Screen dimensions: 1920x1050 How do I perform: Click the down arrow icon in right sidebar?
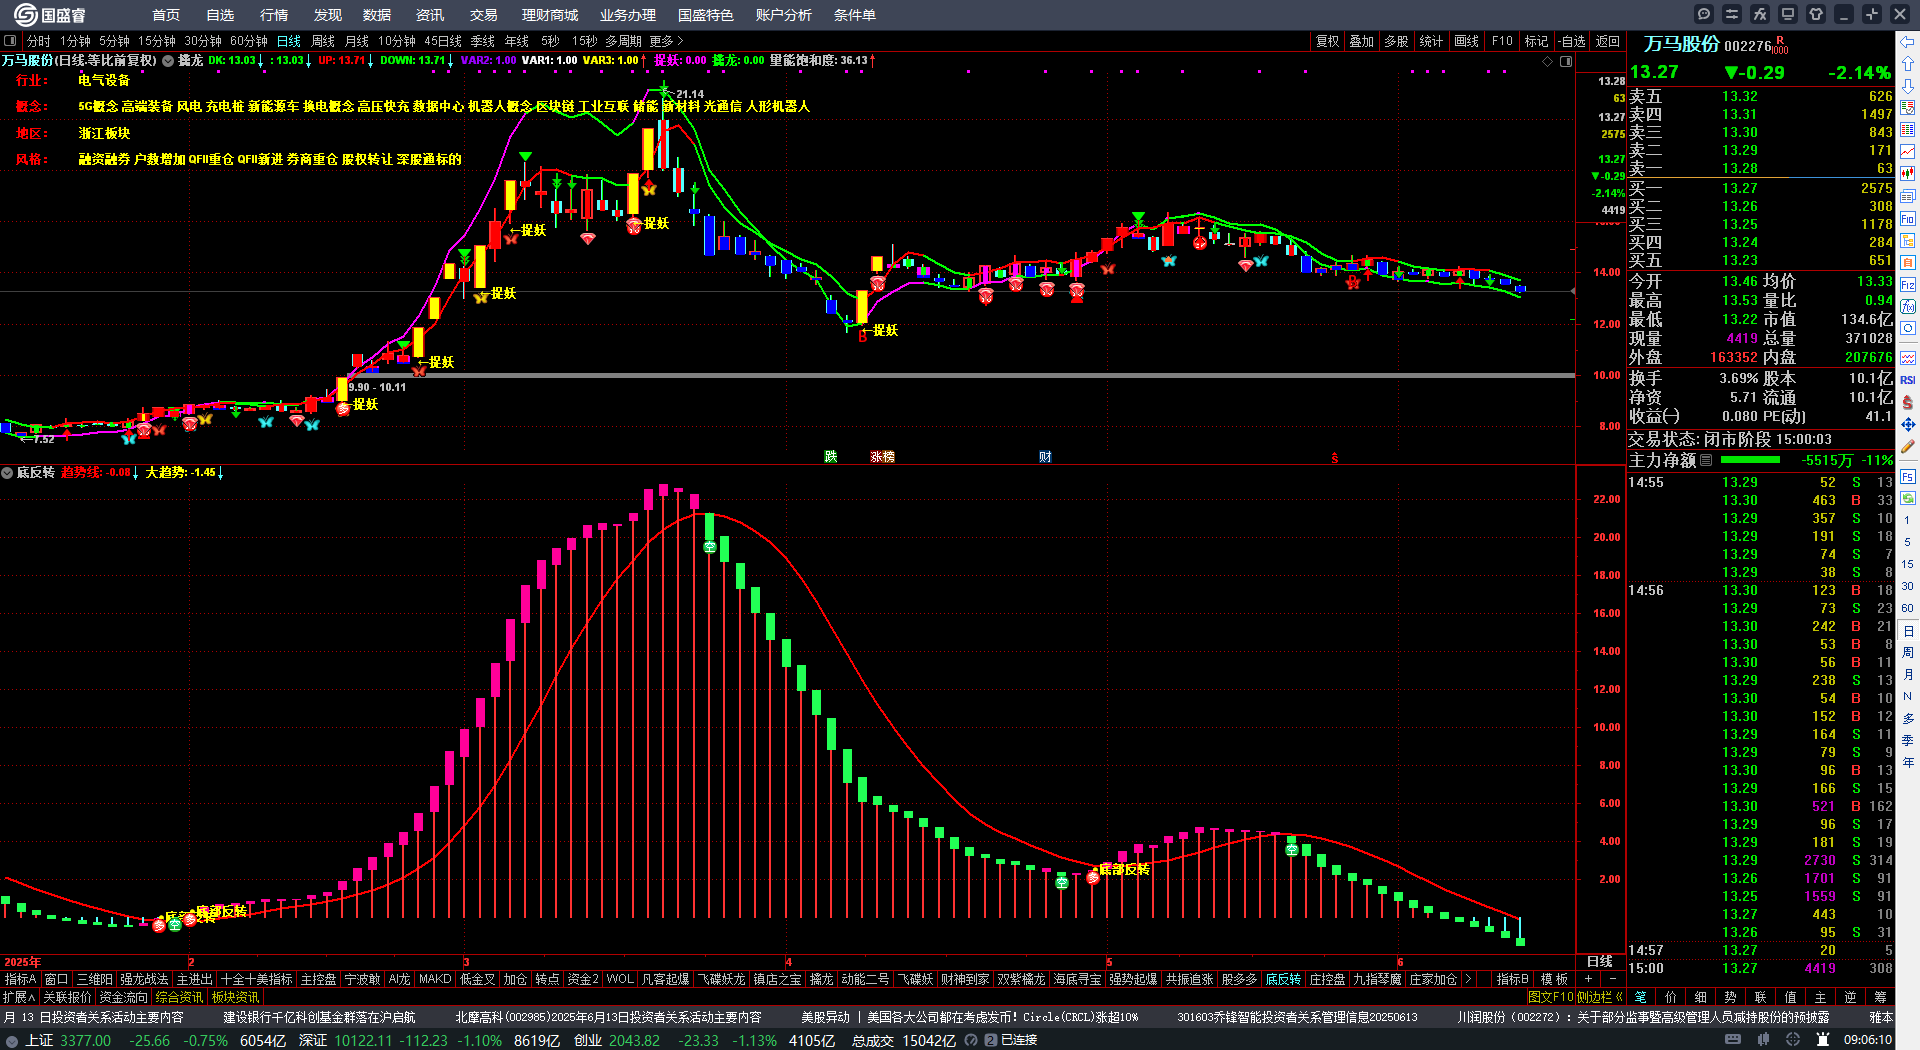[x=1908, y=86]
